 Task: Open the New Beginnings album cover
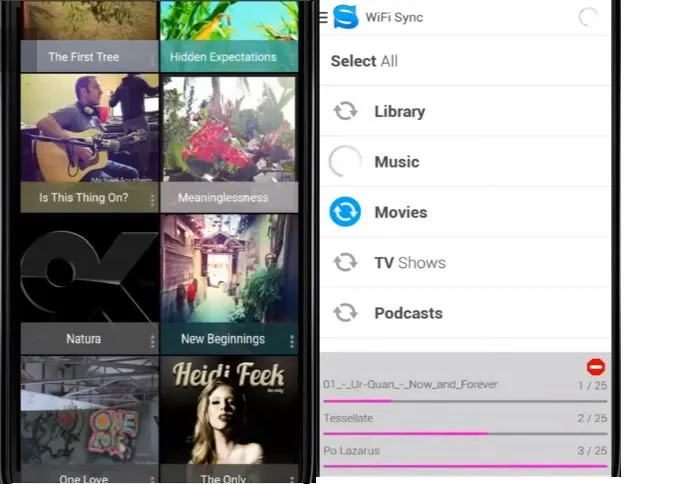coord(229,268)
